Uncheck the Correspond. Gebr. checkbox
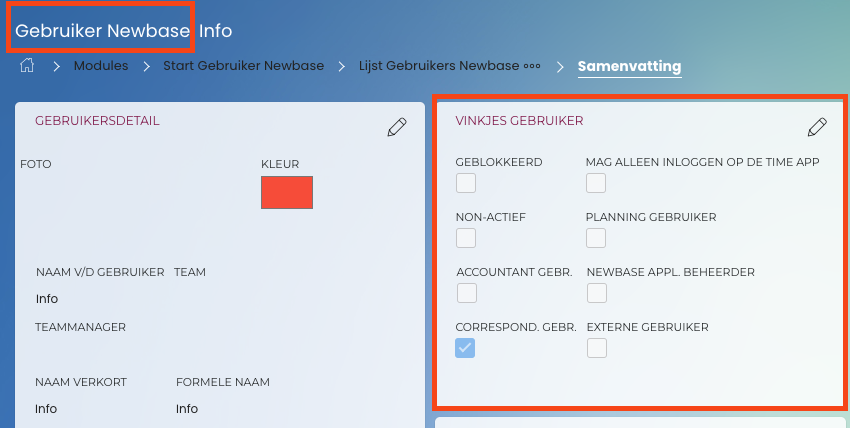The width and height of the screenshot is (850, 428). [466, 348]
